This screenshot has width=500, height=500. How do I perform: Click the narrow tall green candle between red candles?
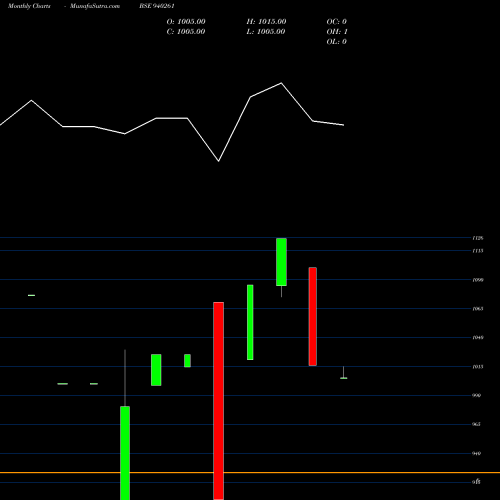click(250, 322)
